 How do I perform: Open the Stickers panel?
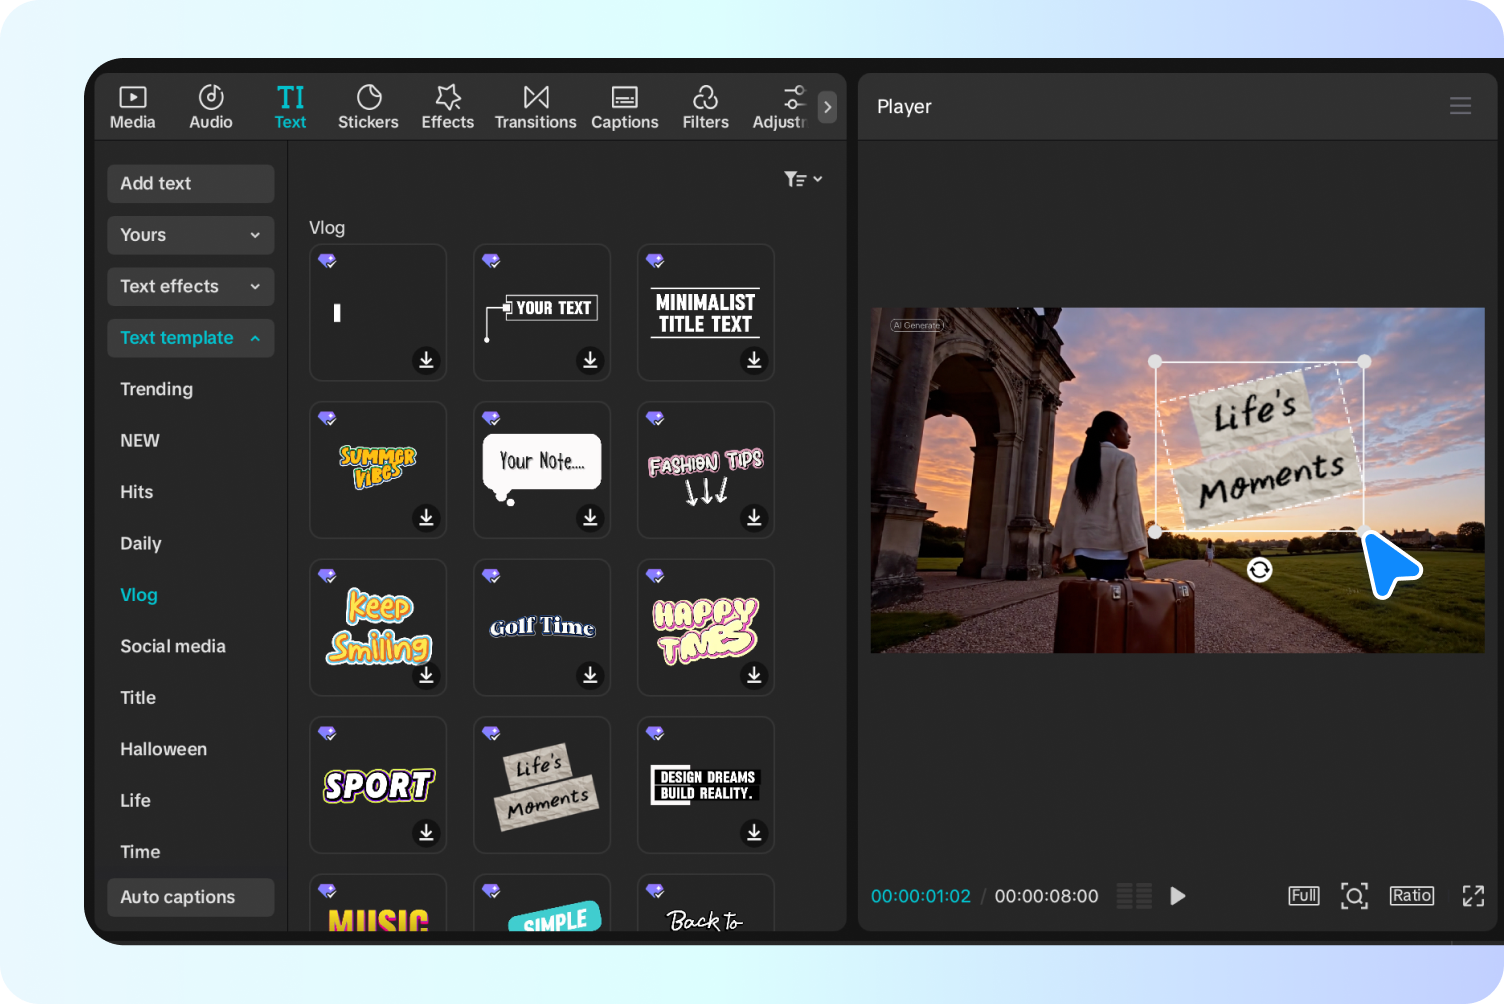[368, 106]
